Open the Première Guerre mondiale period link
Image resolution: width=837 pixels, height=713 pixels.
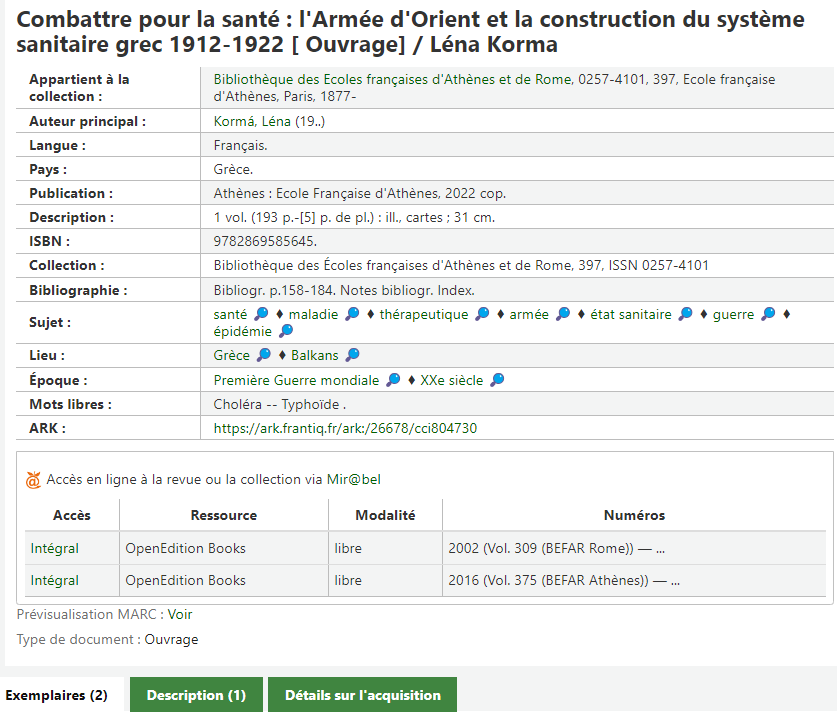pyautogui.click(x=296, y=380)
